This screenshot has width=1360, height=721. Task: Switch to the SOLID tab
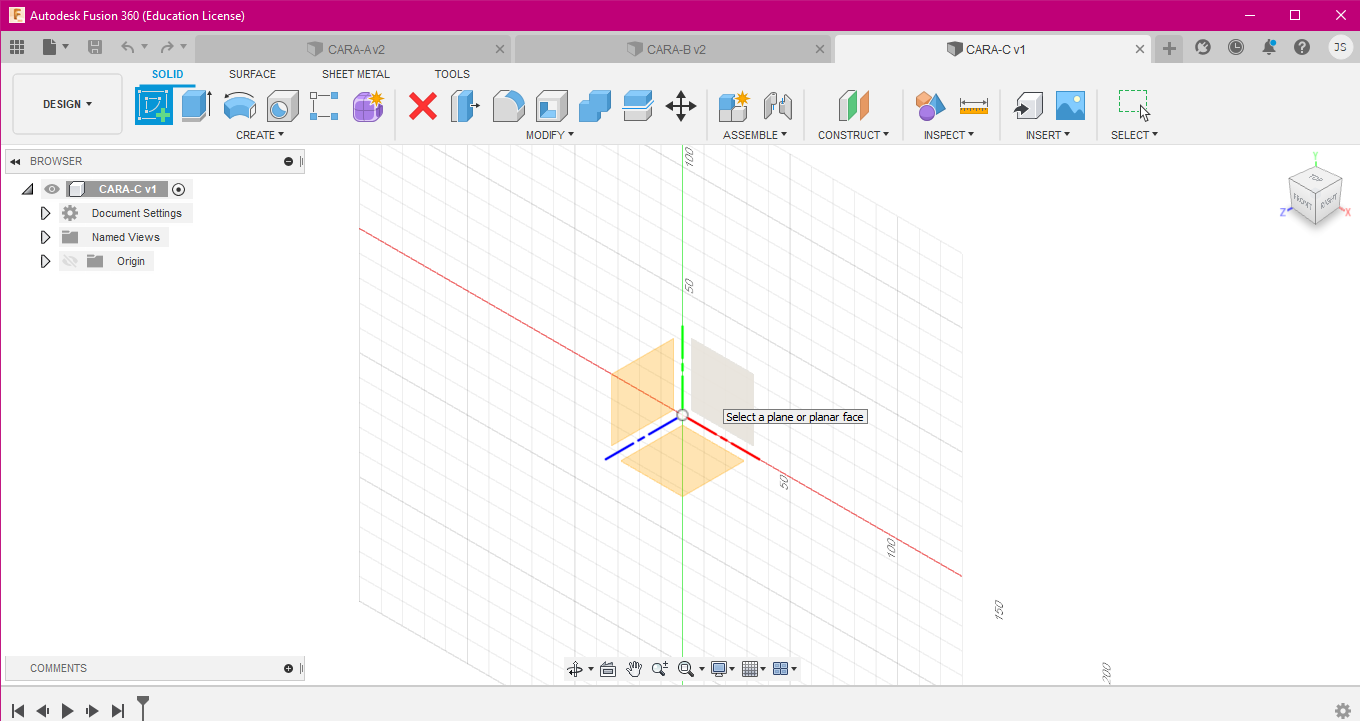[168, 74]
